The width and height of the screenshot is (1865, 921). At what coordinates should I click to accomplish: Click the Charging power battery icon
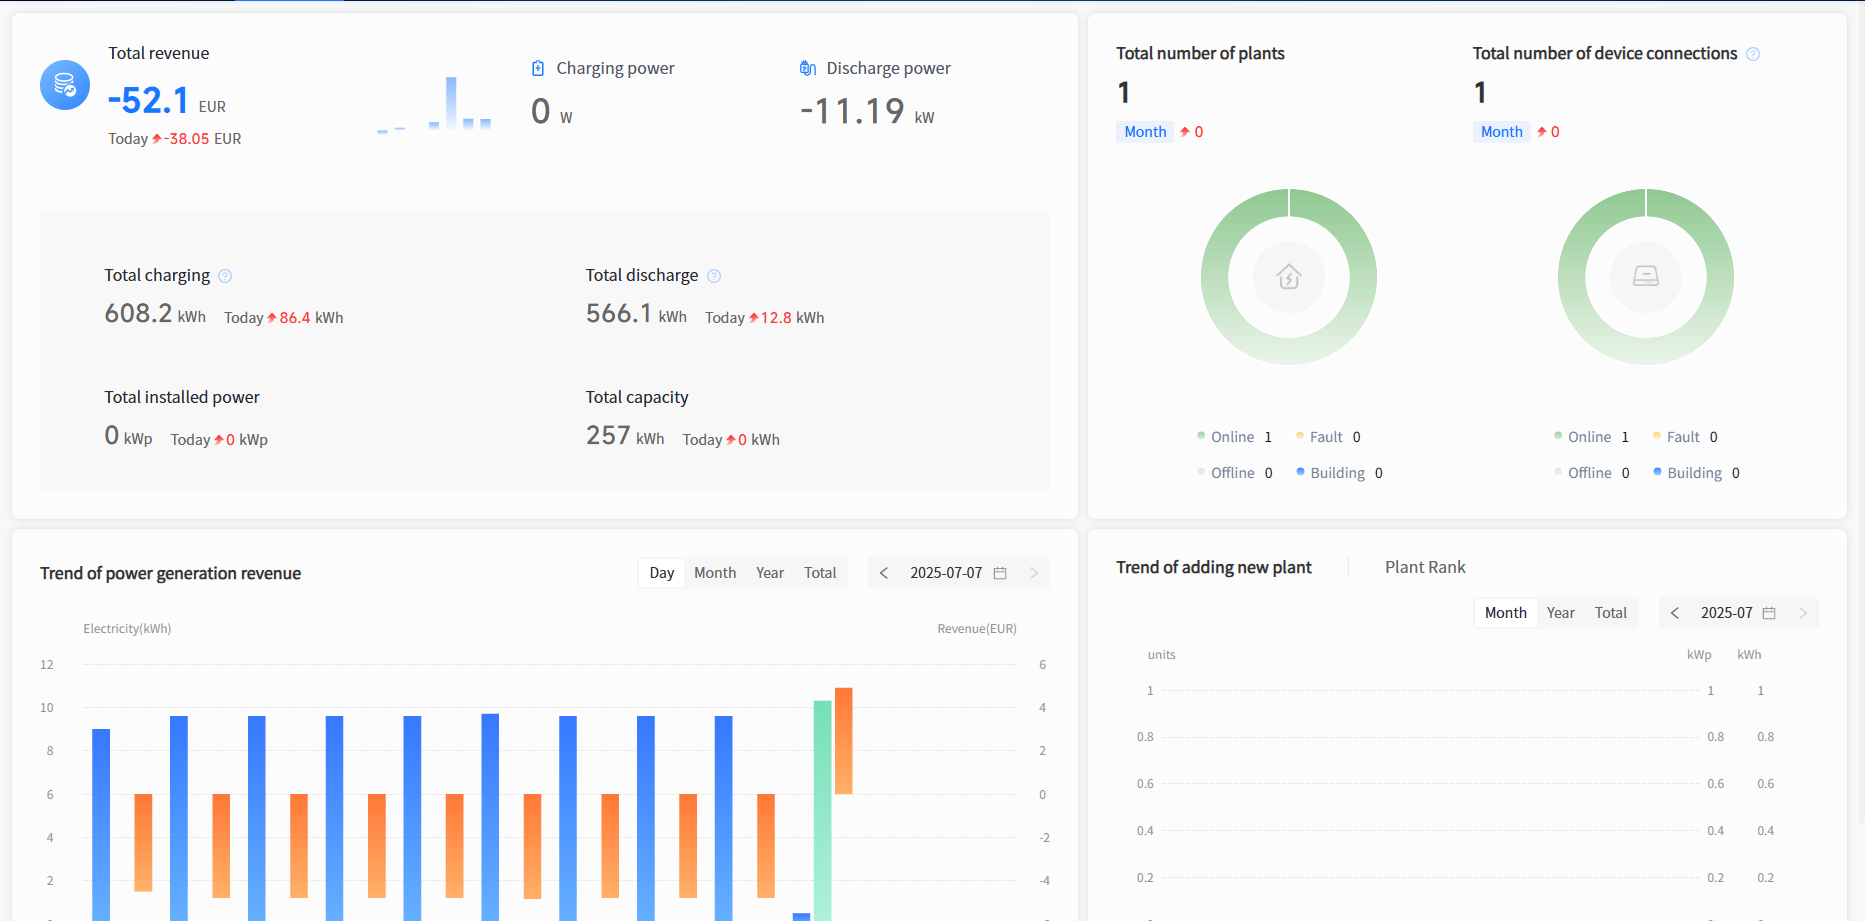point(538,68)
